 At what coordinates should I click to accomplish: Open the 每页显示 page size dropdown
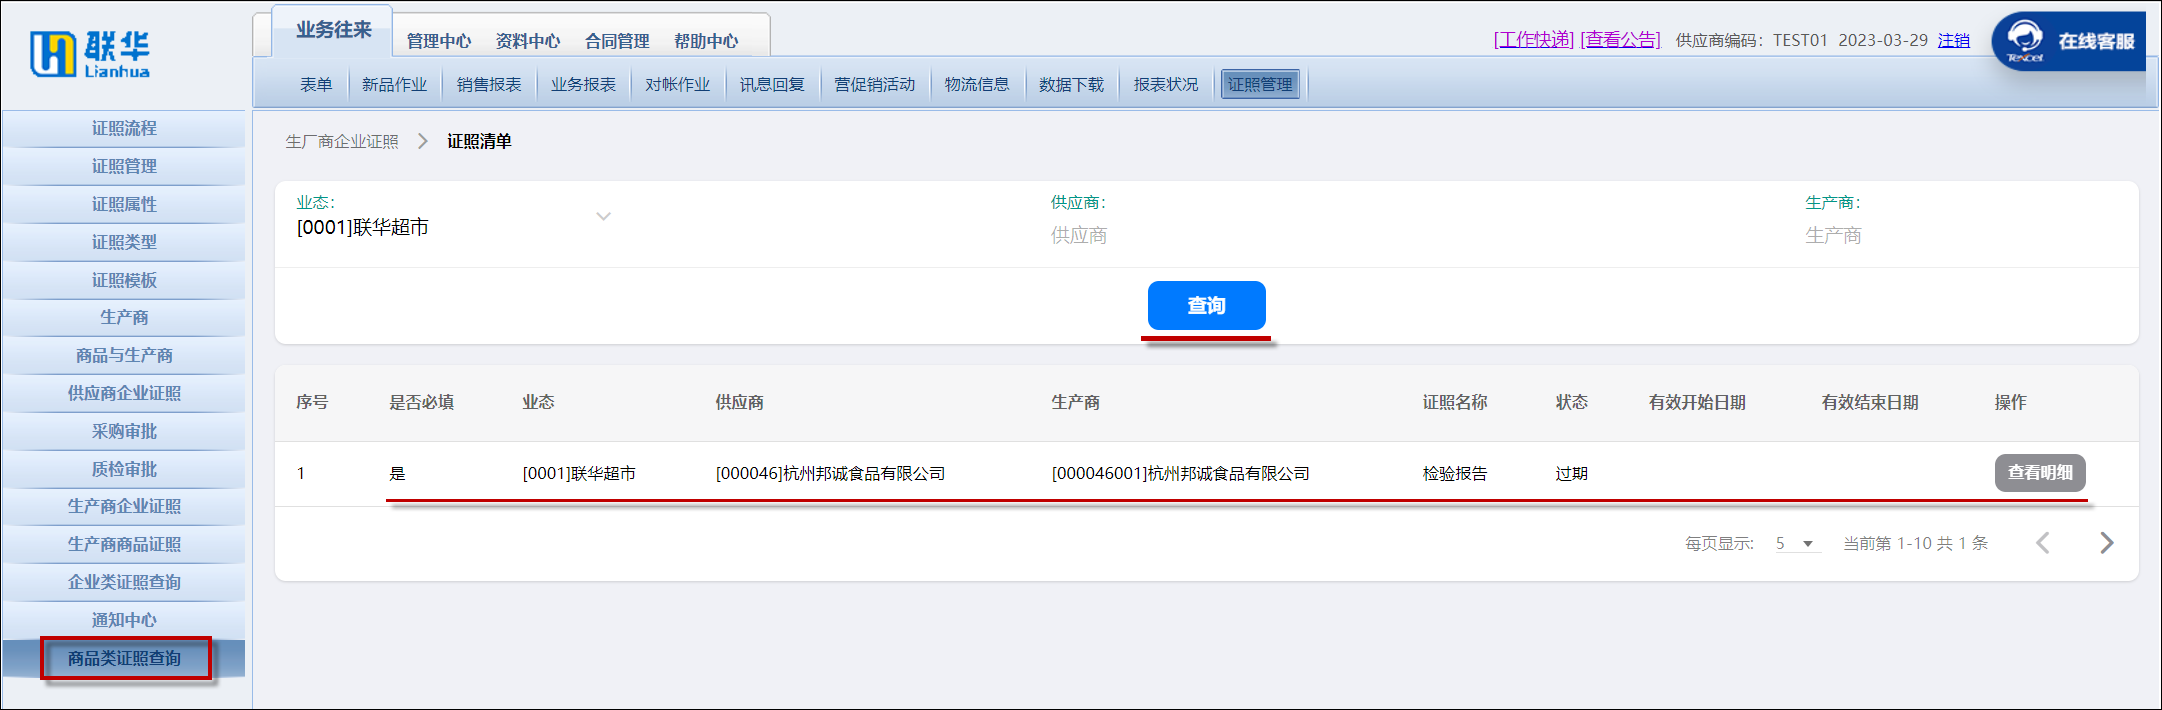click(1797, 543)
